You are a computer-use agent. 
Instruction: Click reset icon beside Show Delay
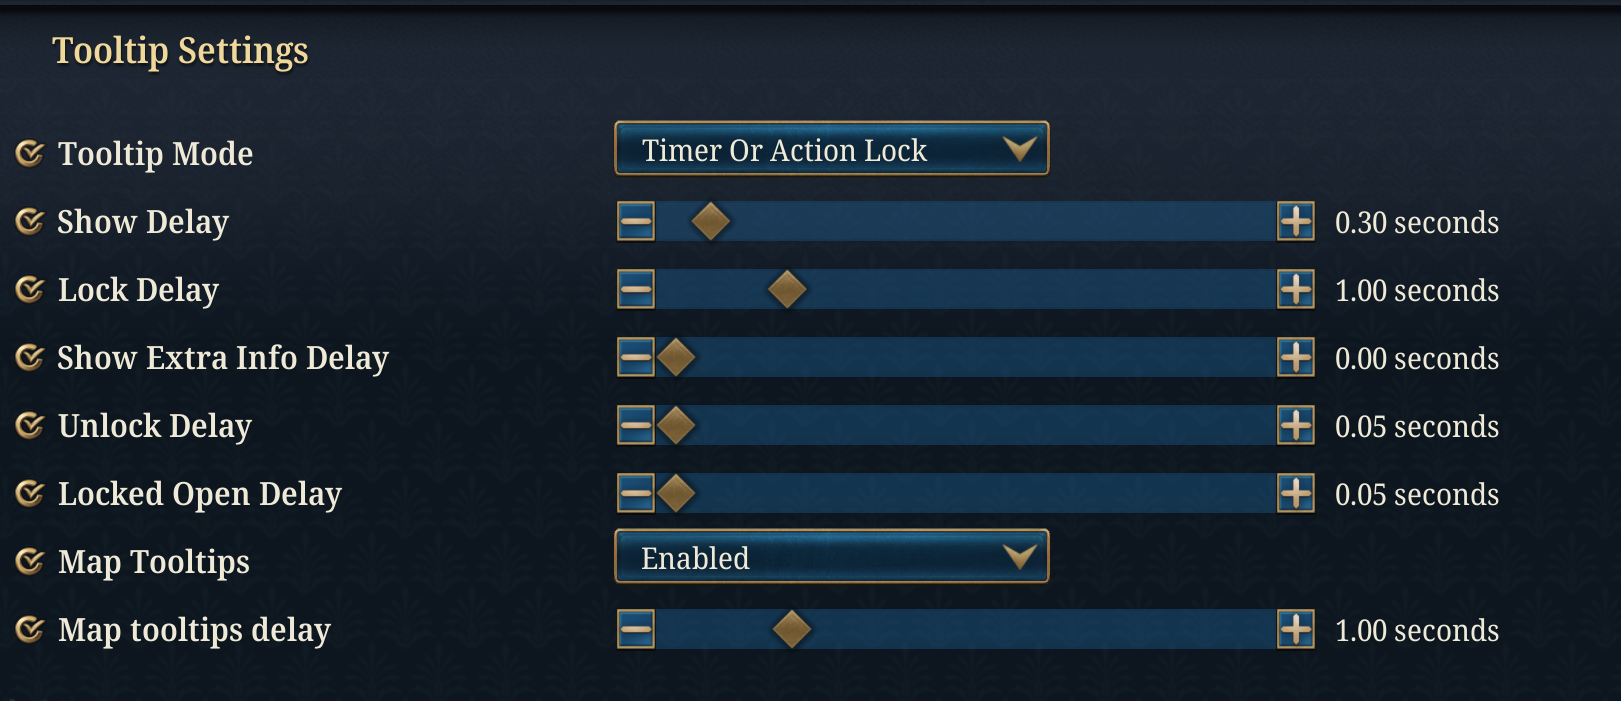click(30, 221)
